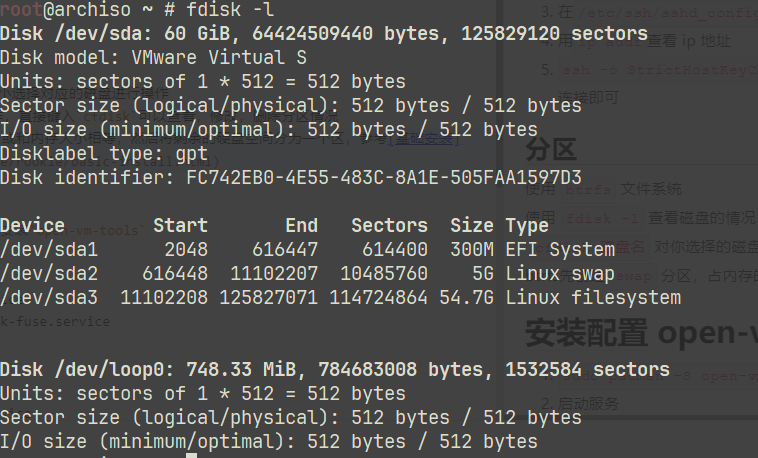Click the /dev/sda2 device entry
This screenshot has height=458, width=758.
coord(49,274)
